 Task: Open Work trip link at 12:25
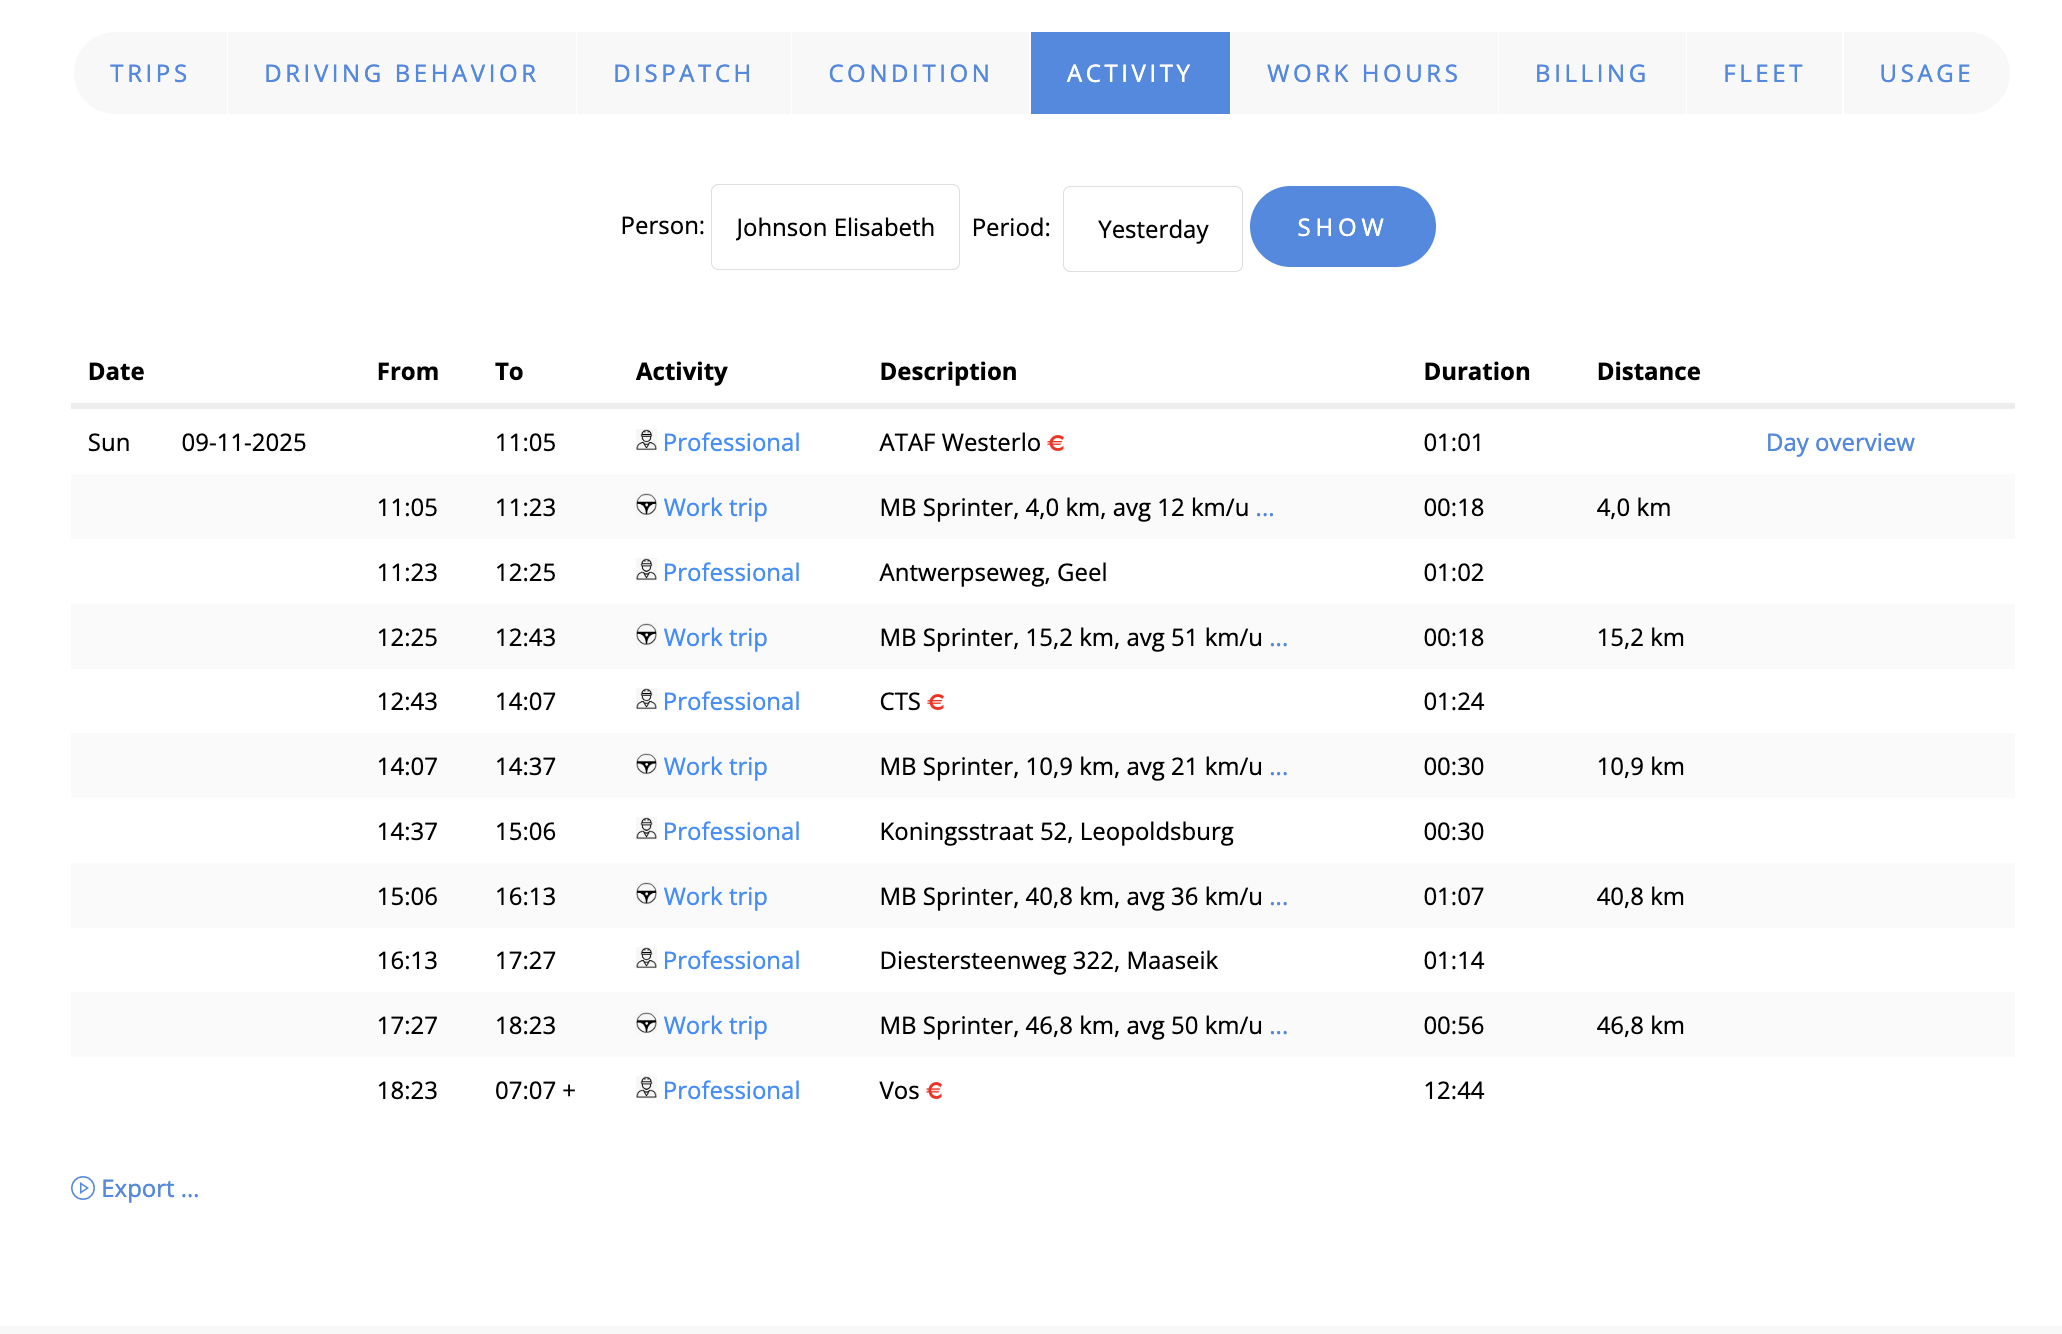pos(715,637)
